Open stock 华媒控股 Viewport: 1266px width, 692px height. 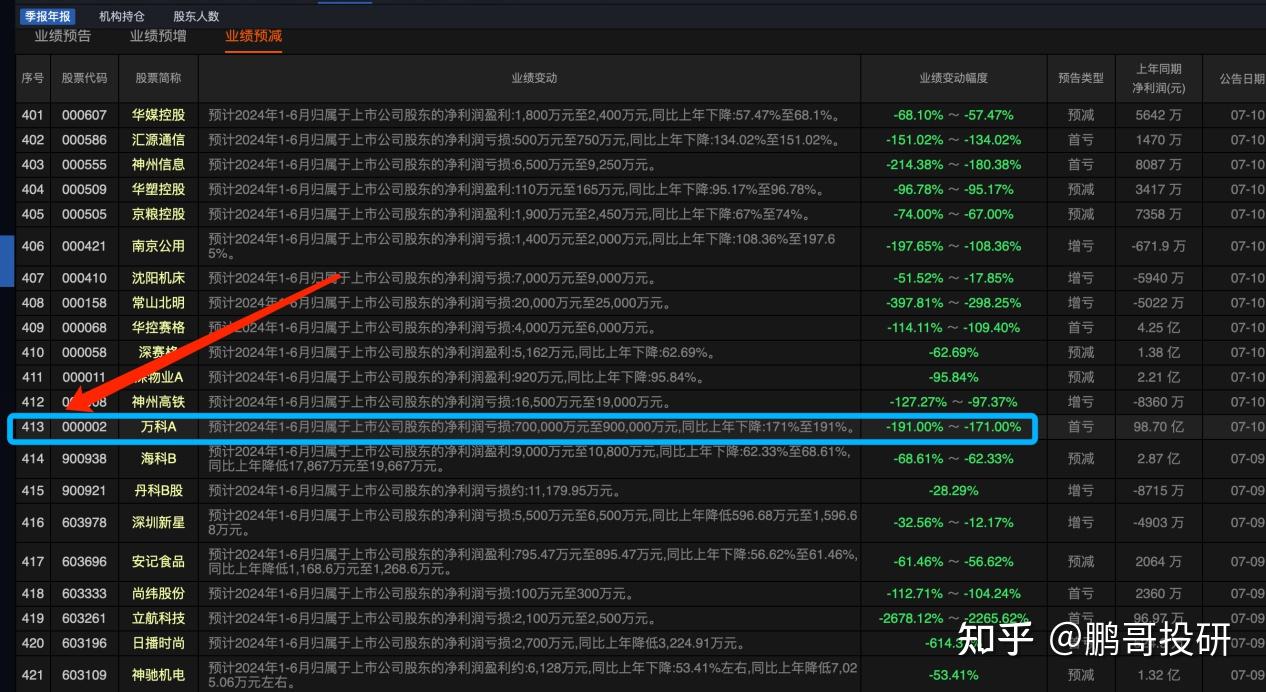(158, 116)
